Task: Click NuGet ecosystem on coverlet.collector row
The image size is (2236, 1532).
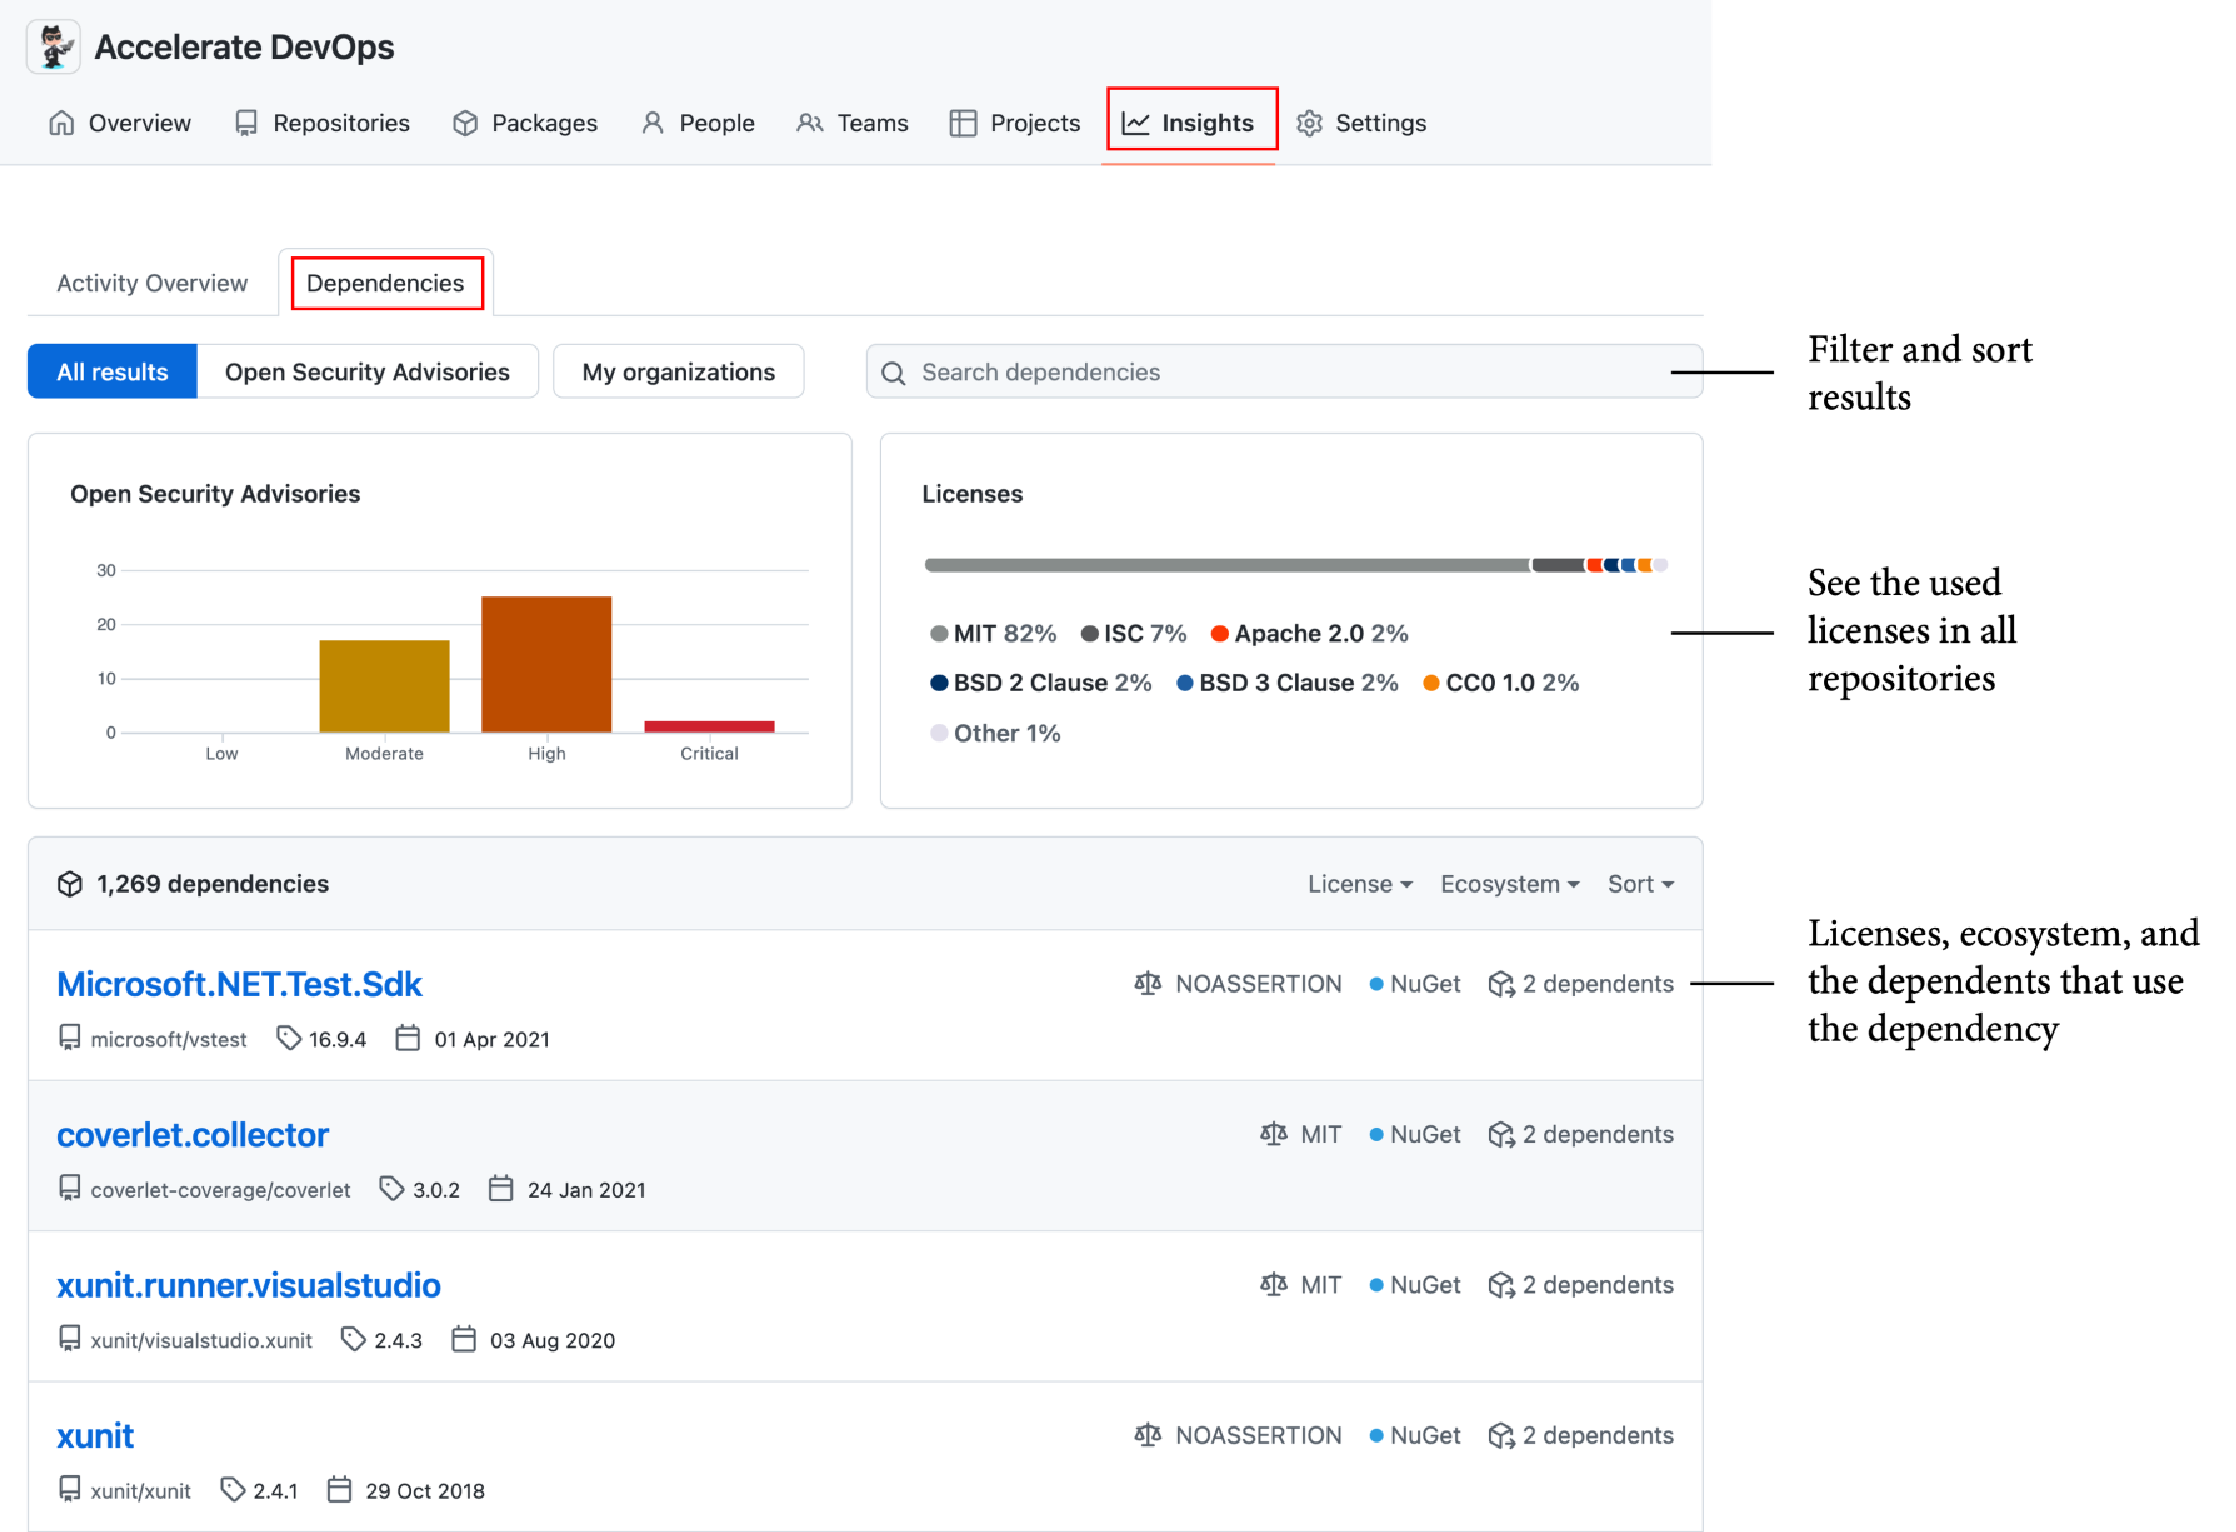Action: 1415,1135
